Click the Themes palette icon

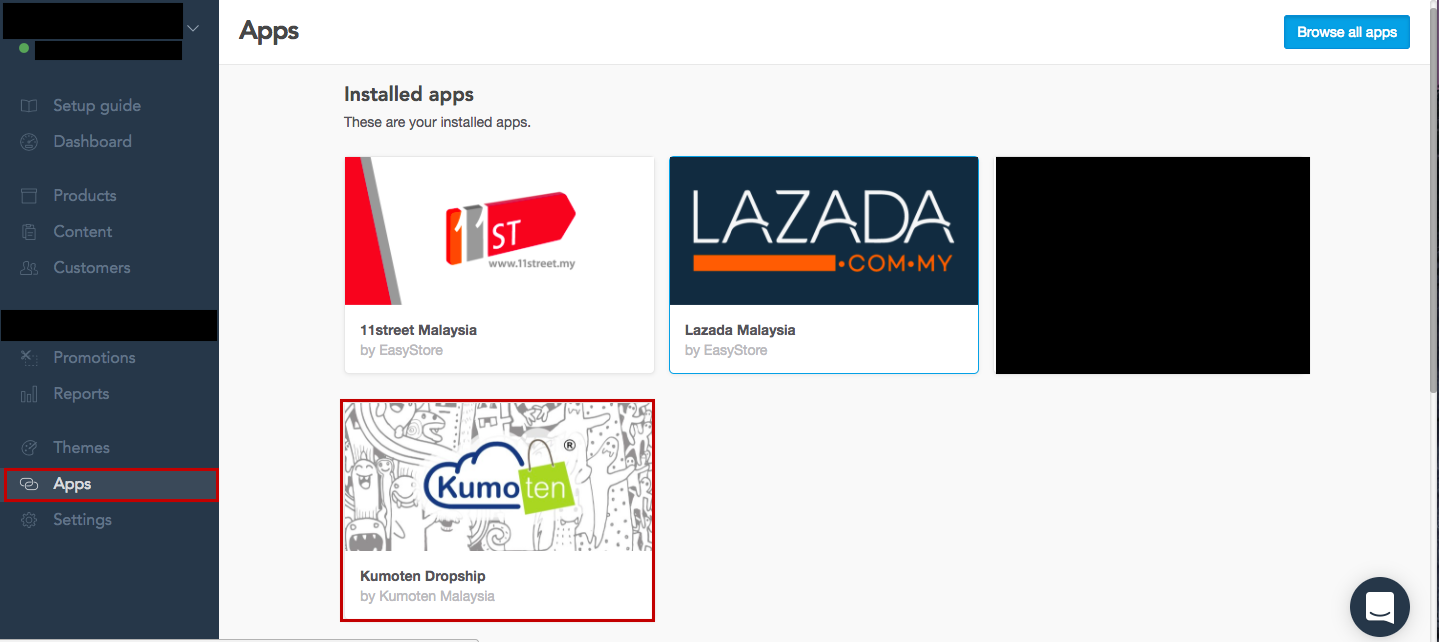(29, 448)
